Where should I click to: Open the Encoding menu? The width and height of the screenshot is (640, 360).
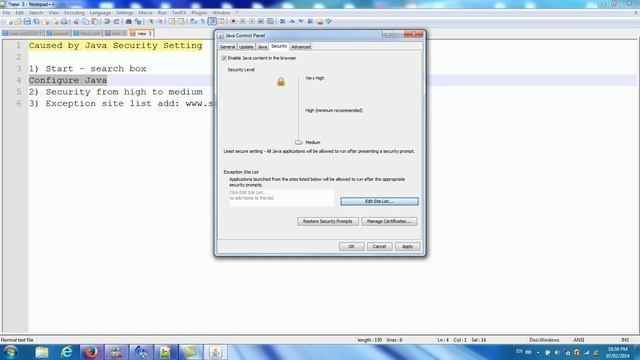coord(74,13)
